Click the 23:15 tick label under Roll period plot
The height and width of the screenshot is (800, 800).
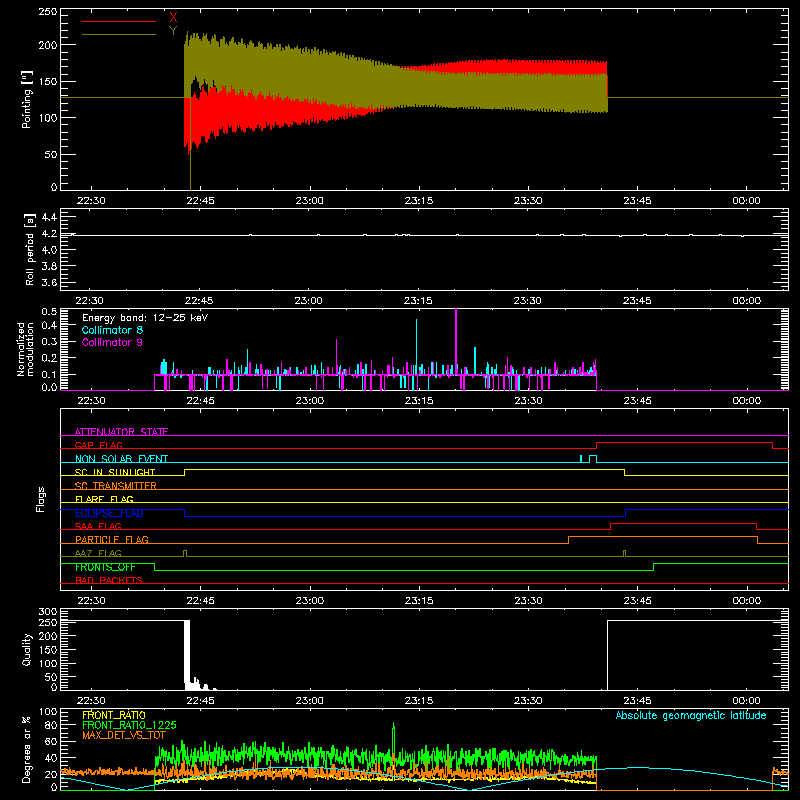coord(418,301)
